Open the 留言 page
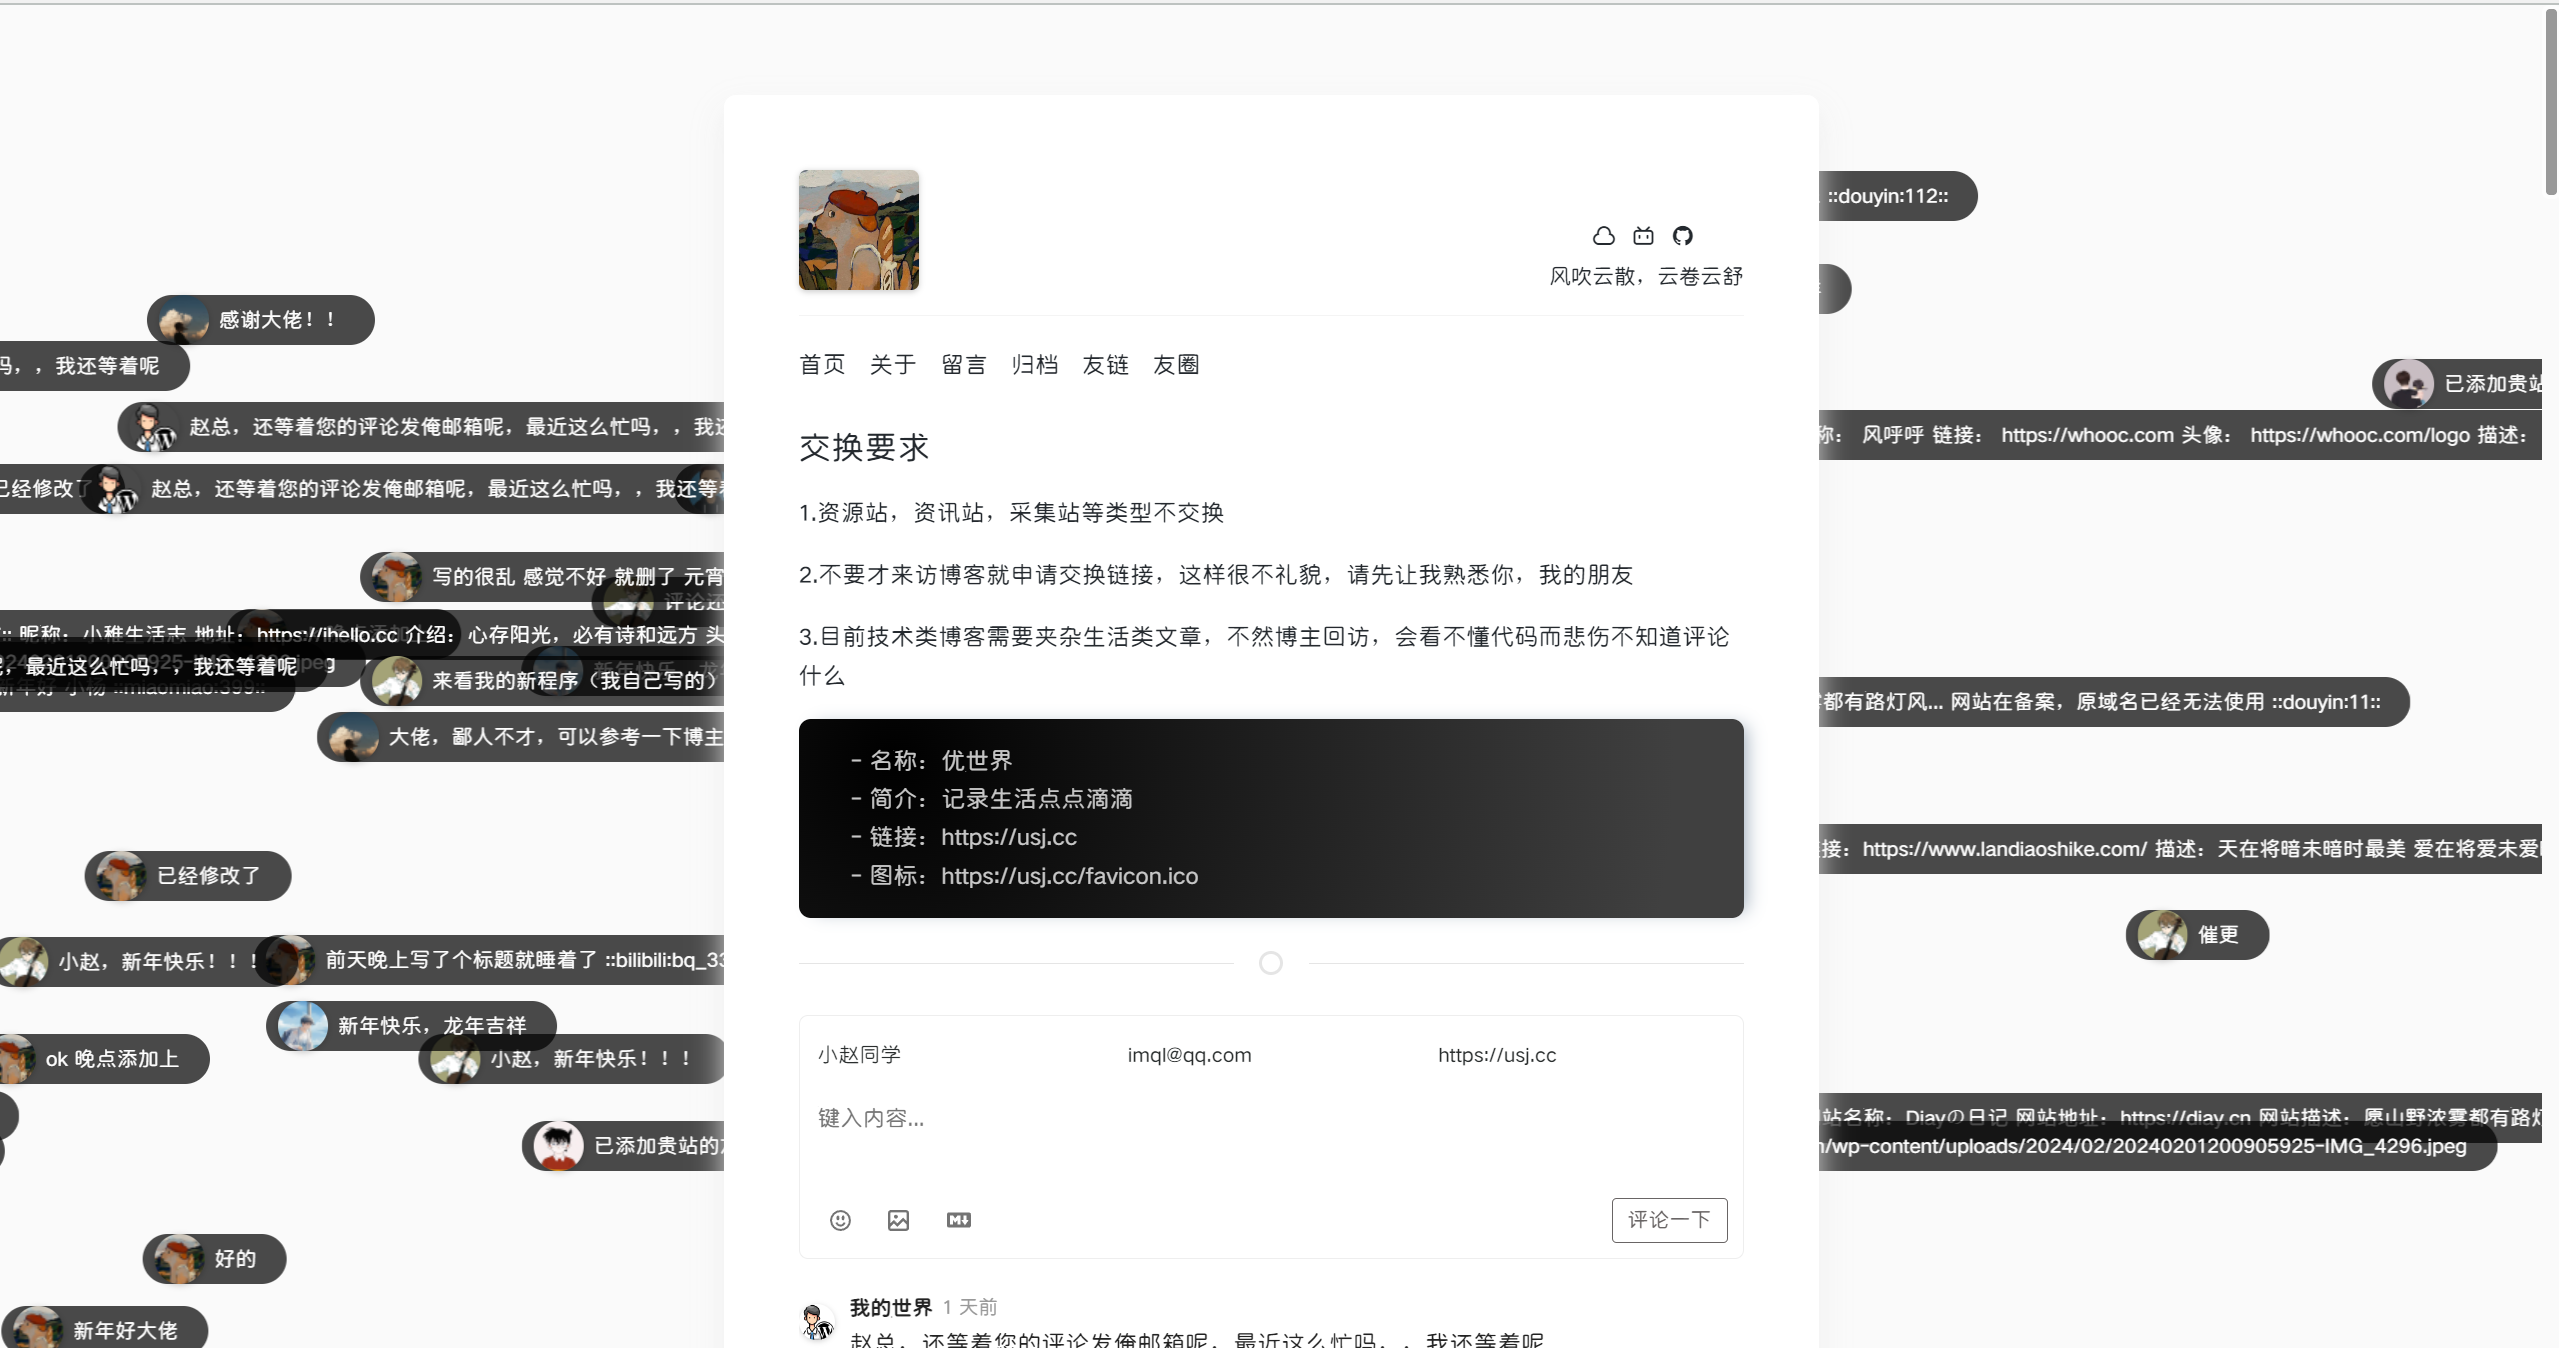Image resolution: width=2559 pixels, height=1348 pixels. 964,365
